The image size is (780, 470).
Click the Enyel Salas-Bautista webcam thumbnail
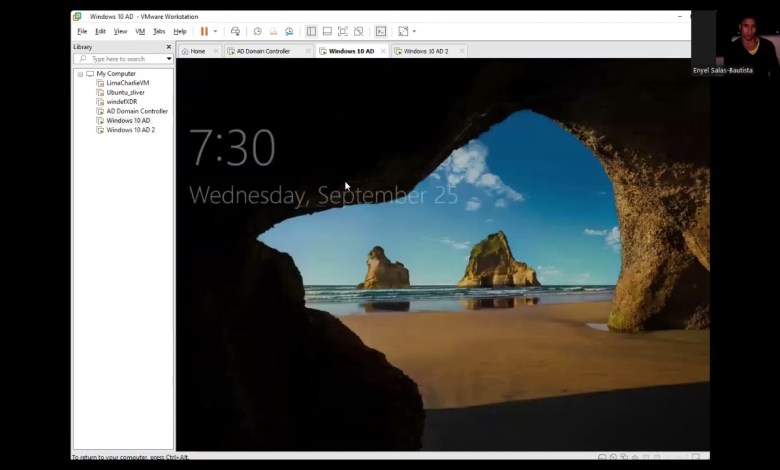pyautogui.click(x=736, y=44)
